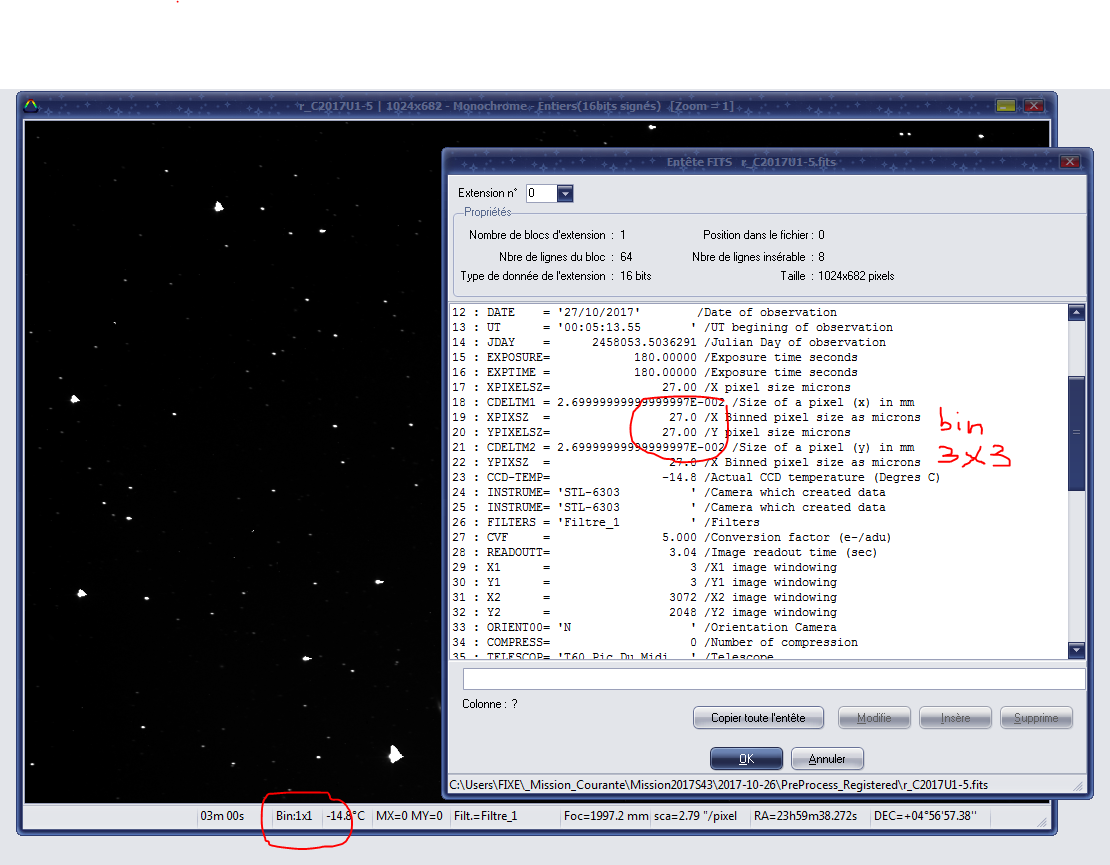Close the Entête FITS dialog
The image size is (1110, 865).
1070,161
